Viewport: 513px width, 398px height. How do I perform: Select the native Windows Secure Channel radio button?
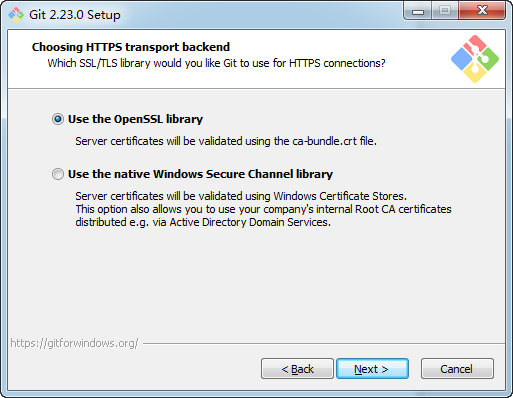coord(58,174)
